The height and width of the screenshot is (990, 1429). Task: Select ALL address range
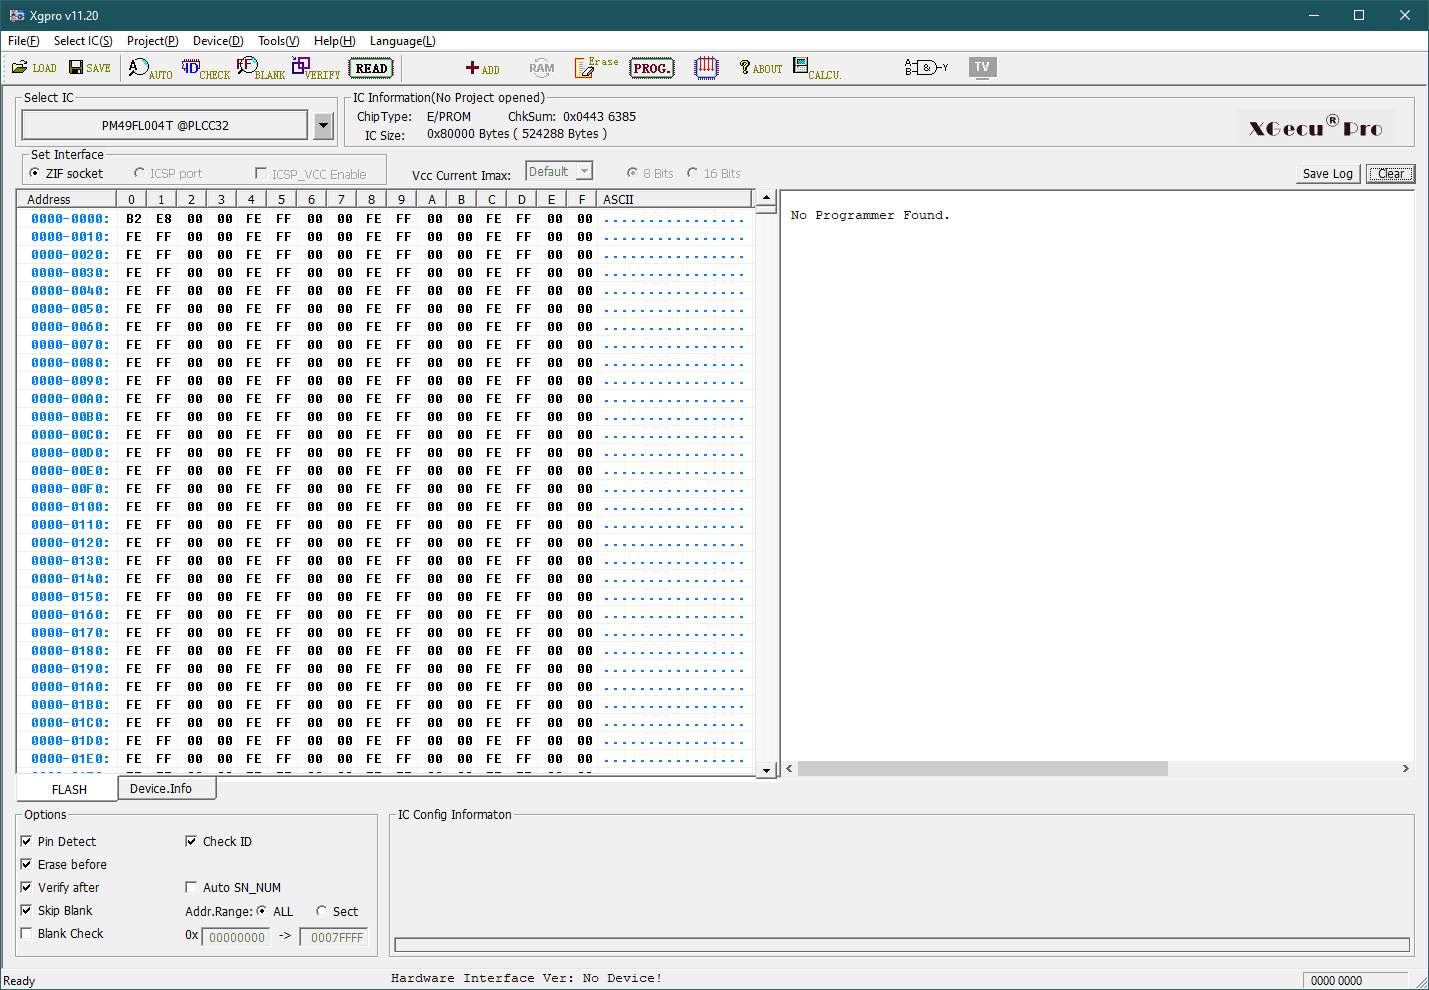point(262,911)
